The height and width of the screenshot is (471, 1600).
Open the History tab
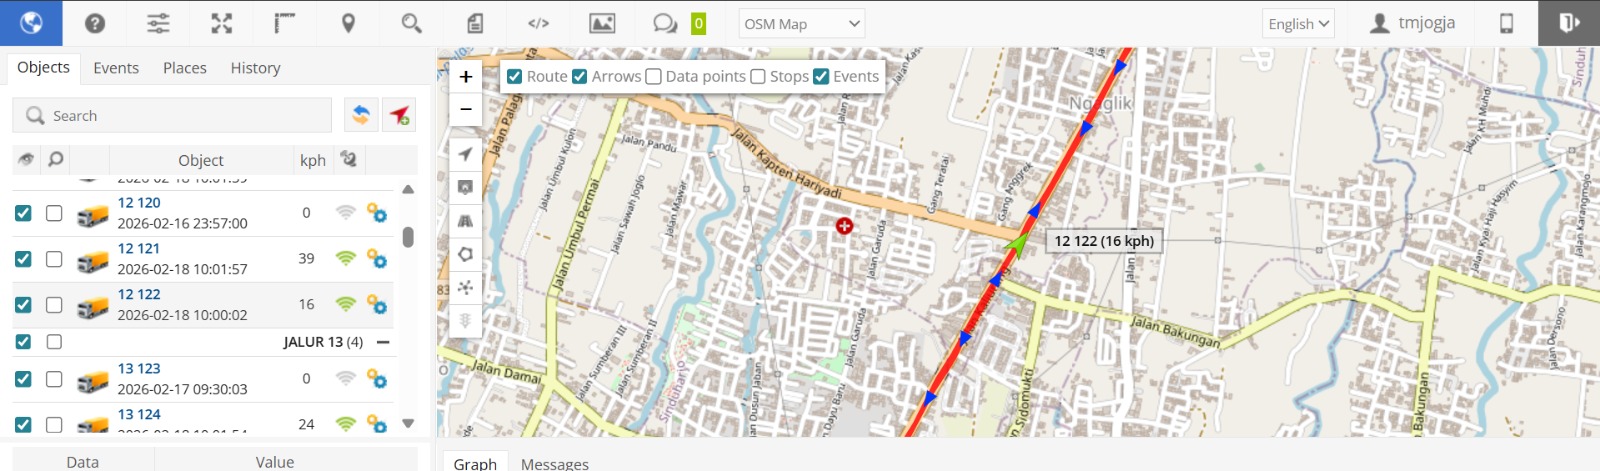[x=255, y=68]
